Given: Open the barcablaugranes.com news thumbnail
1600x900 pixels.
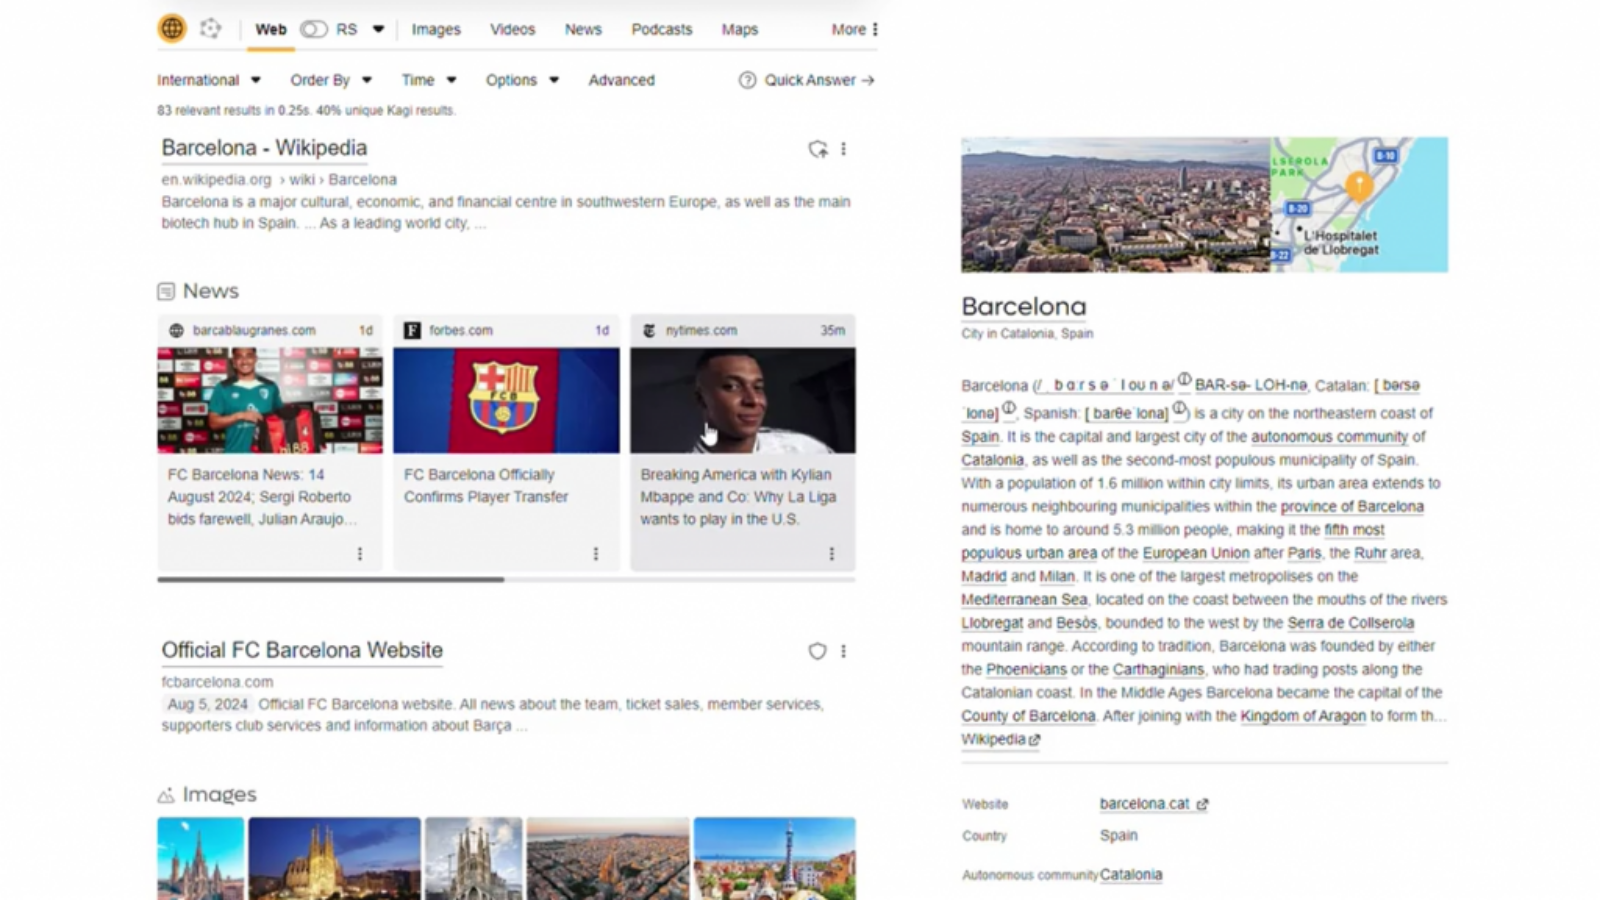Looking at the screenshot, I should pyautogui.click(x=270, y=400).
